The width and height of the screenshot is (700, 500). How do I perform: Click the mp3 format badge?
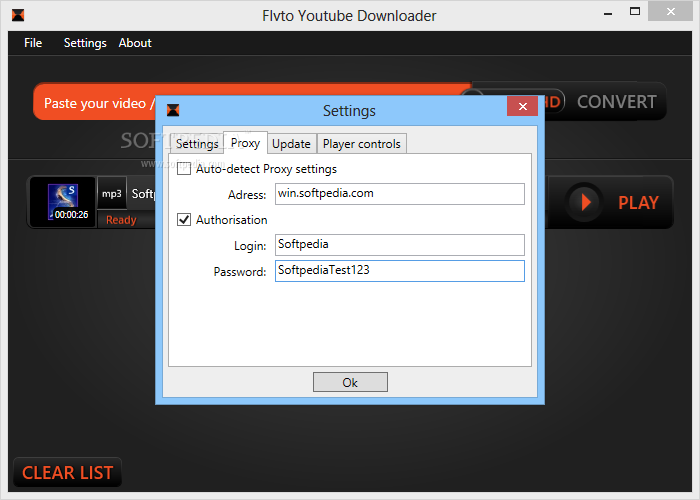click(112, 193)
